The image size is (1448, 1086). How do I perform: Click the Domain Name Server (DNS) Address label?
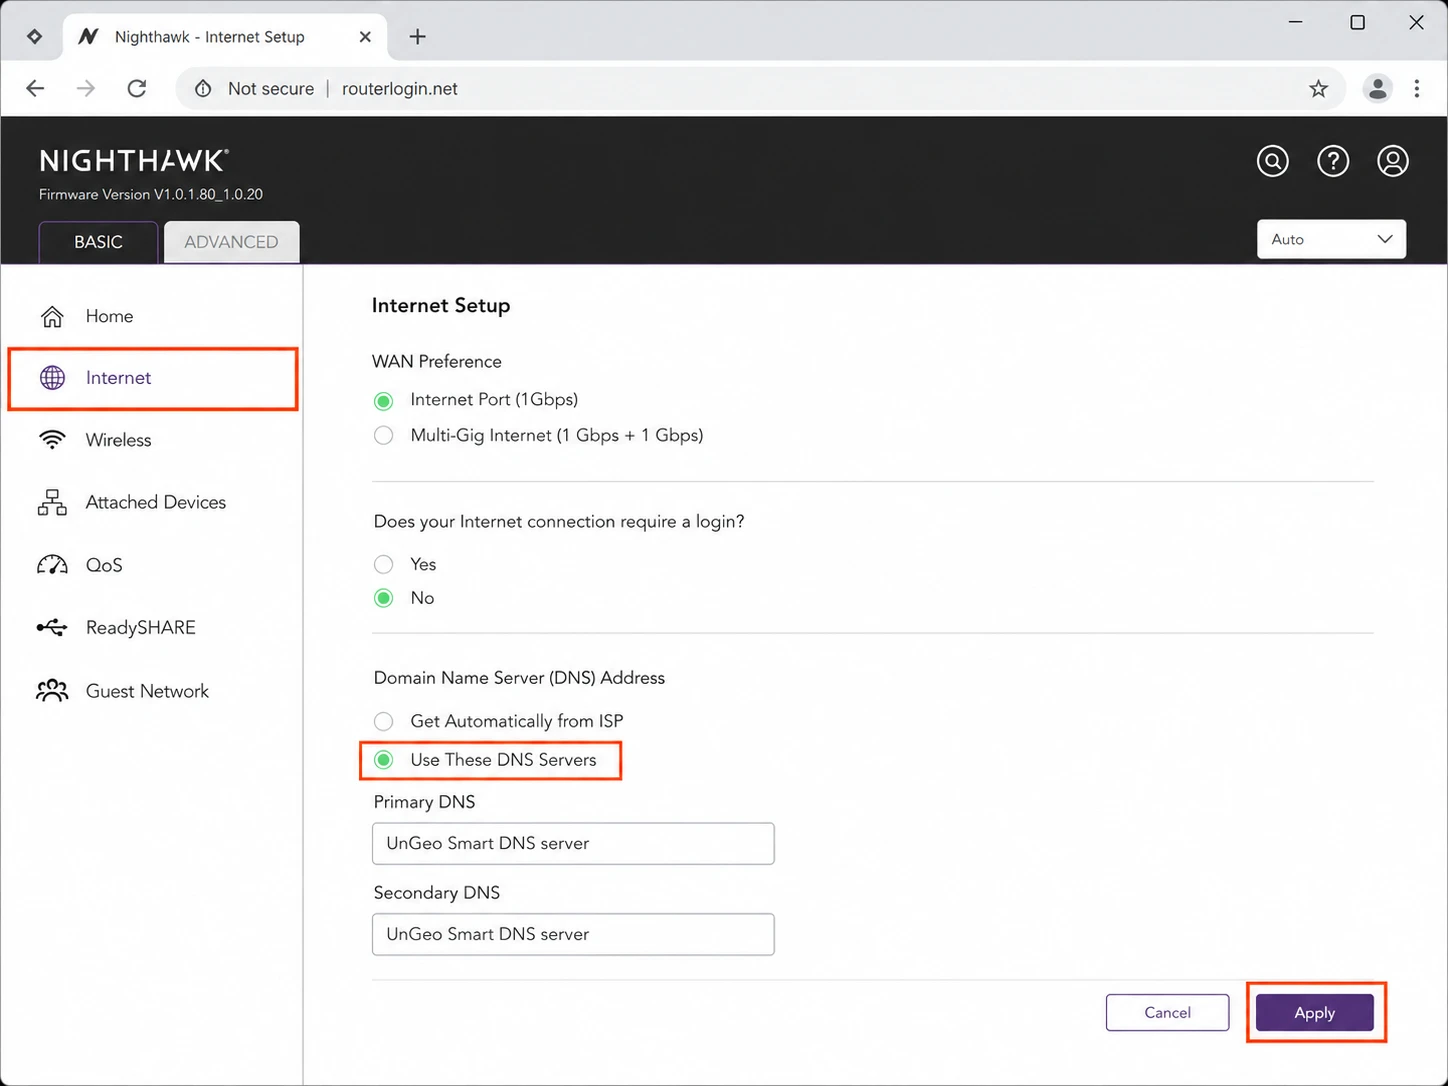click(x=519, y=678)
